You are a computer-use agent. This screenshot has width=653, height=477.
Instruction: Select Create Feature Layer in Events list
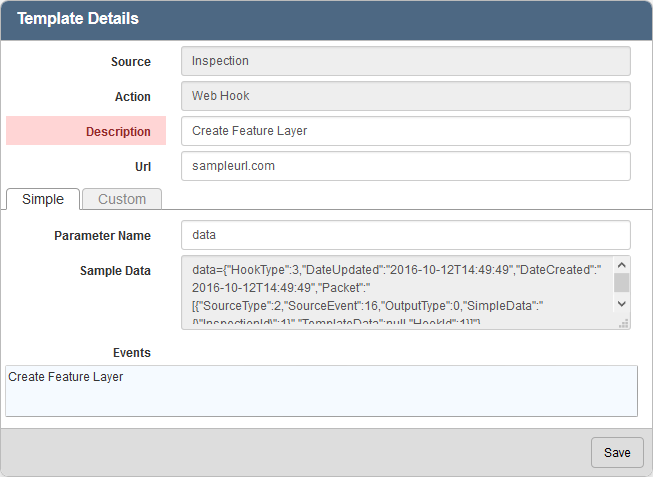(66, 377)
